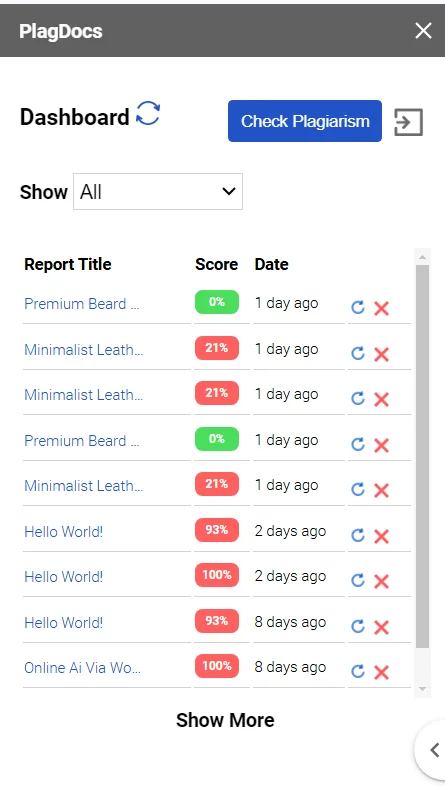The image size is (445, 789).
Task: Click the report list scrollbar up arrow
Action: (x=422, y=257)
